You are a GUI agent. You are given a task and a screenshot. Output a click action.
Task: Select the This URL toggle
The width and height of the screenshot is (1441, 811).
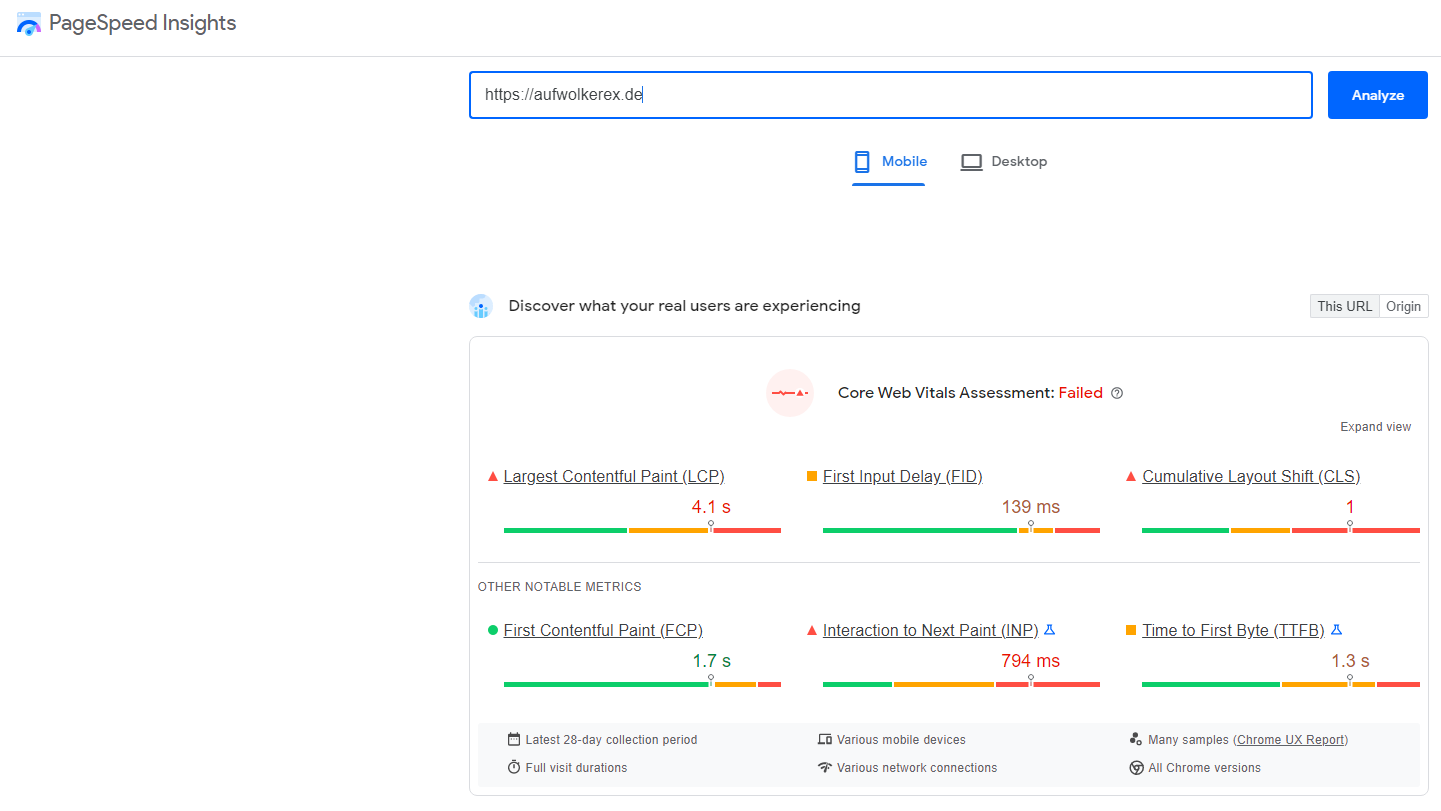coord(1344,306)
